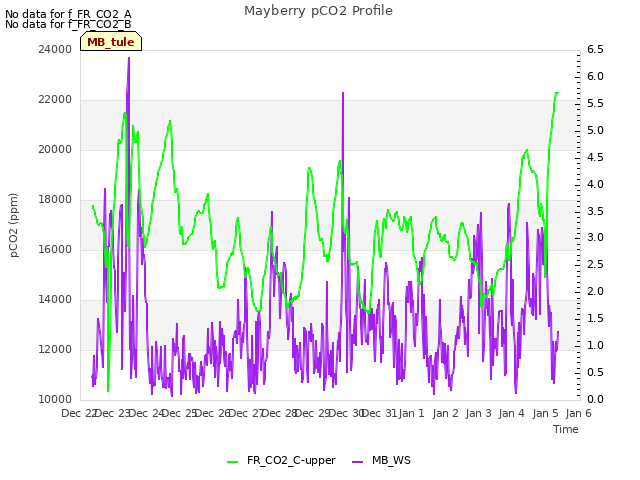640x480 pixels.
Task: Click the 14000 left axis tick label
Action: 55,300
